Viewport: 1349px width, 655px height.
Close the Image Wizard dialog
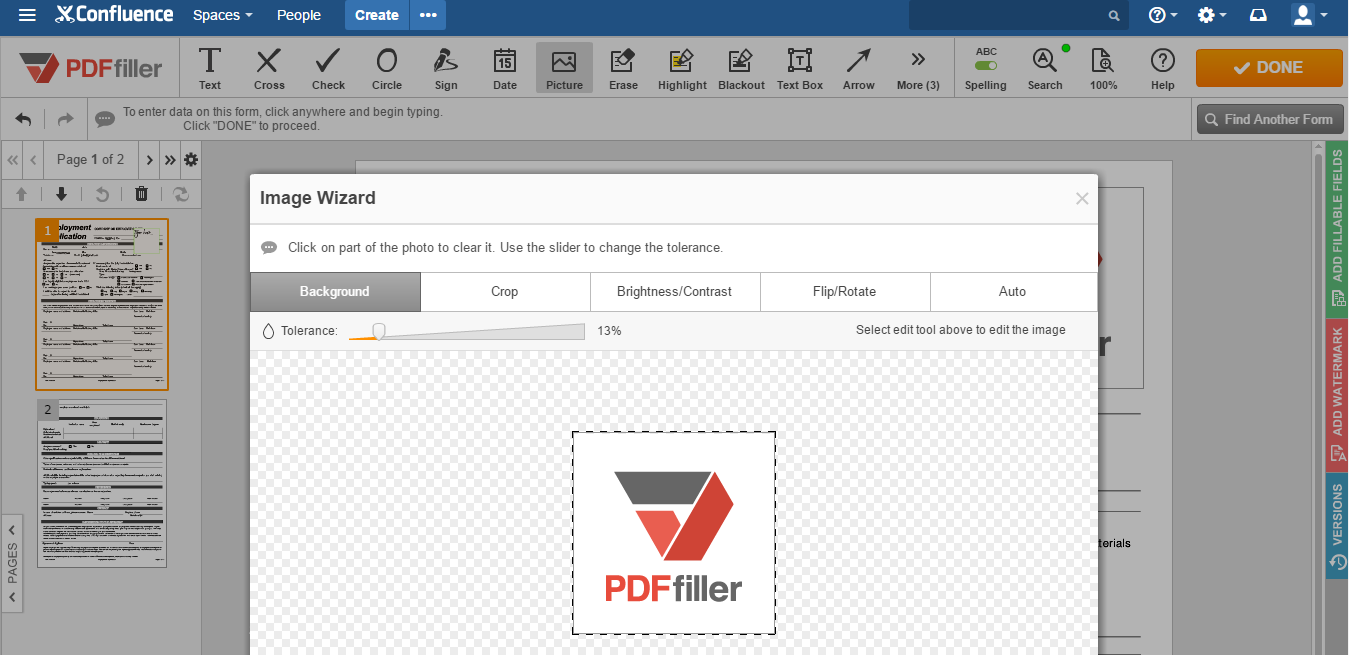coord(1081,198)
